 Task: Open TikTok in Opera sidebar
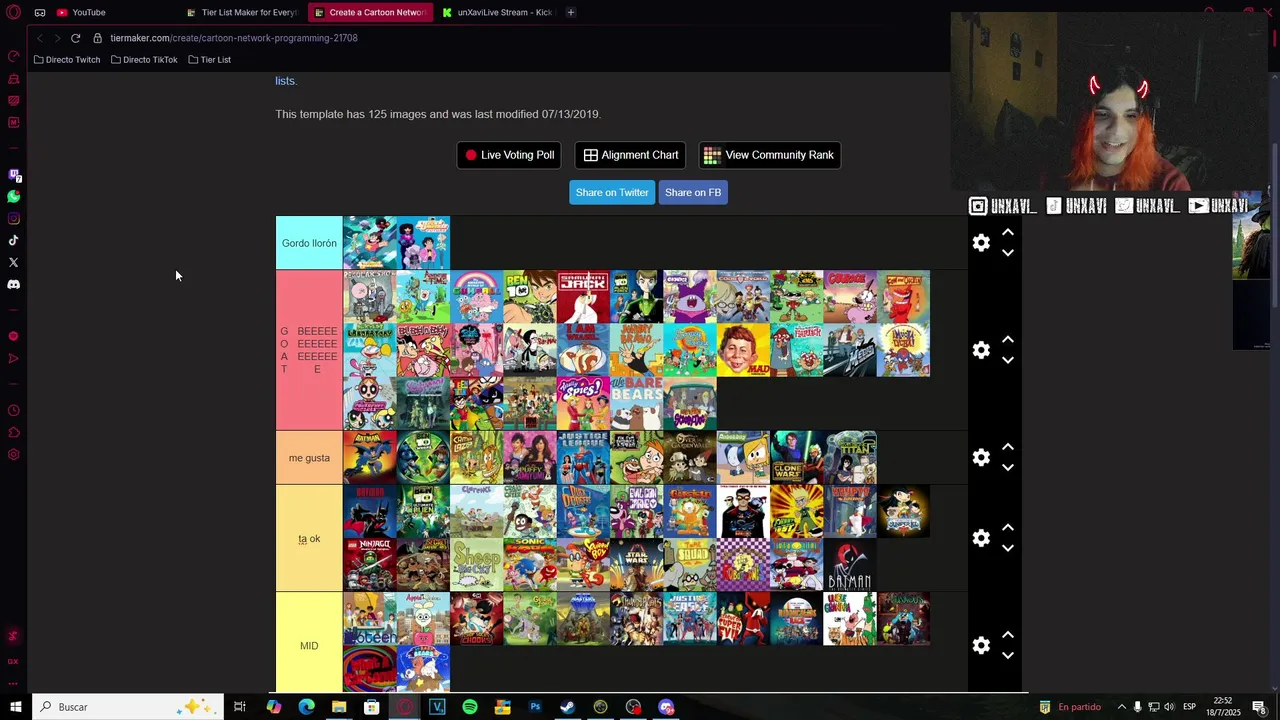click(x=13, y=240)
